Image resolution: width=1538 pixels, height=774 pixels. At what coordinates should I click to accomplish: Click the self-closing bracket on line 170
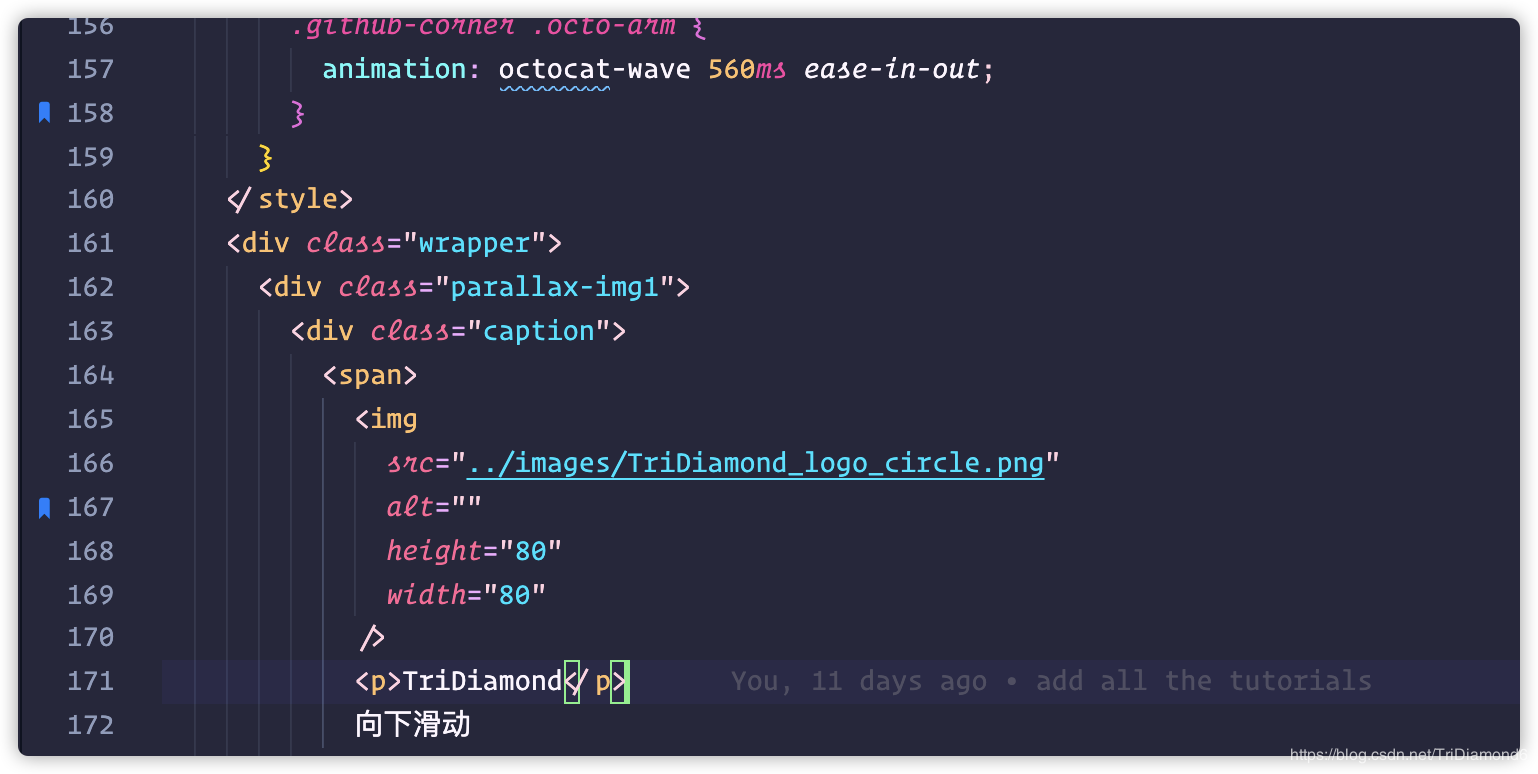click(x=371, y=637)
